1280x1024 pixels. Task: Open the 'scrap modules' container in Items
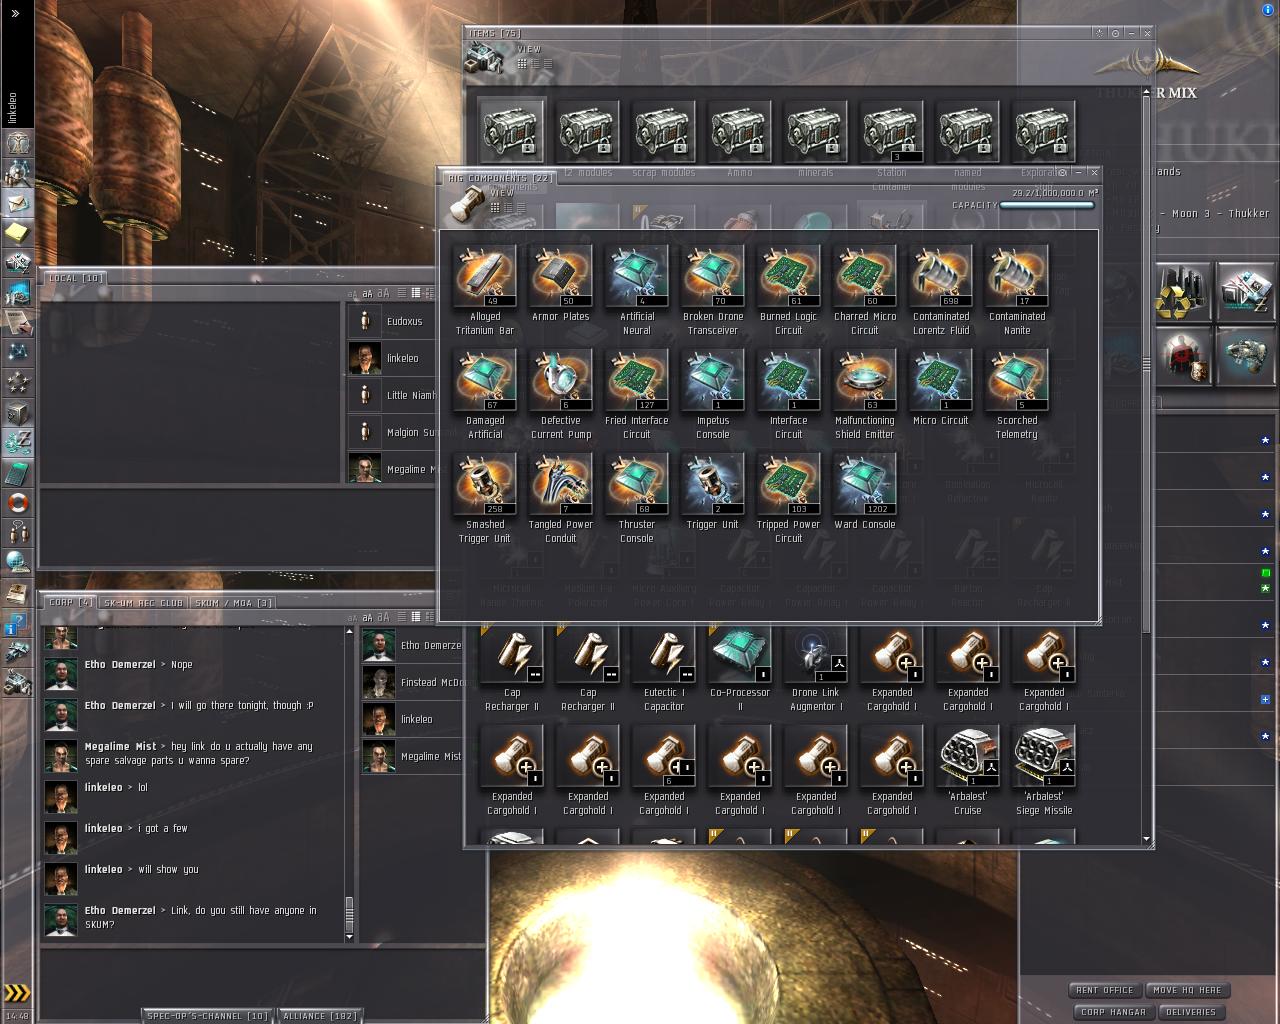[664, 140]
